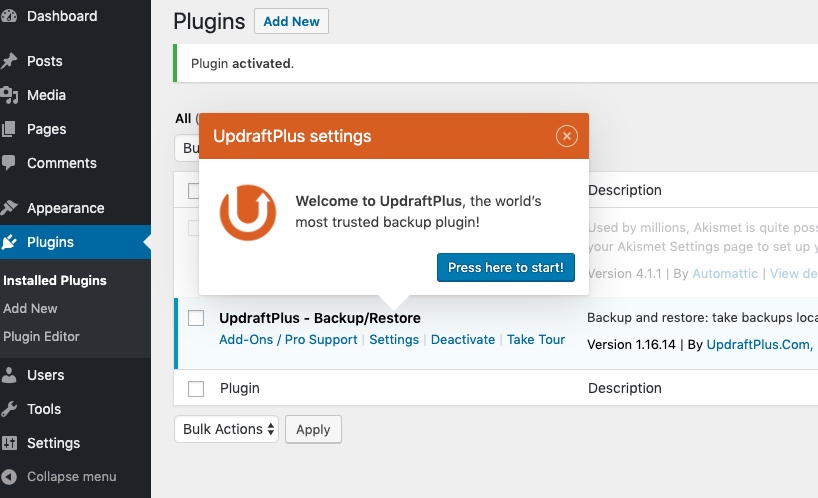The width and height of the screenshot is (818, 498).
Task: Select the Plugins menu item
Action: click(x=51, y=242)
